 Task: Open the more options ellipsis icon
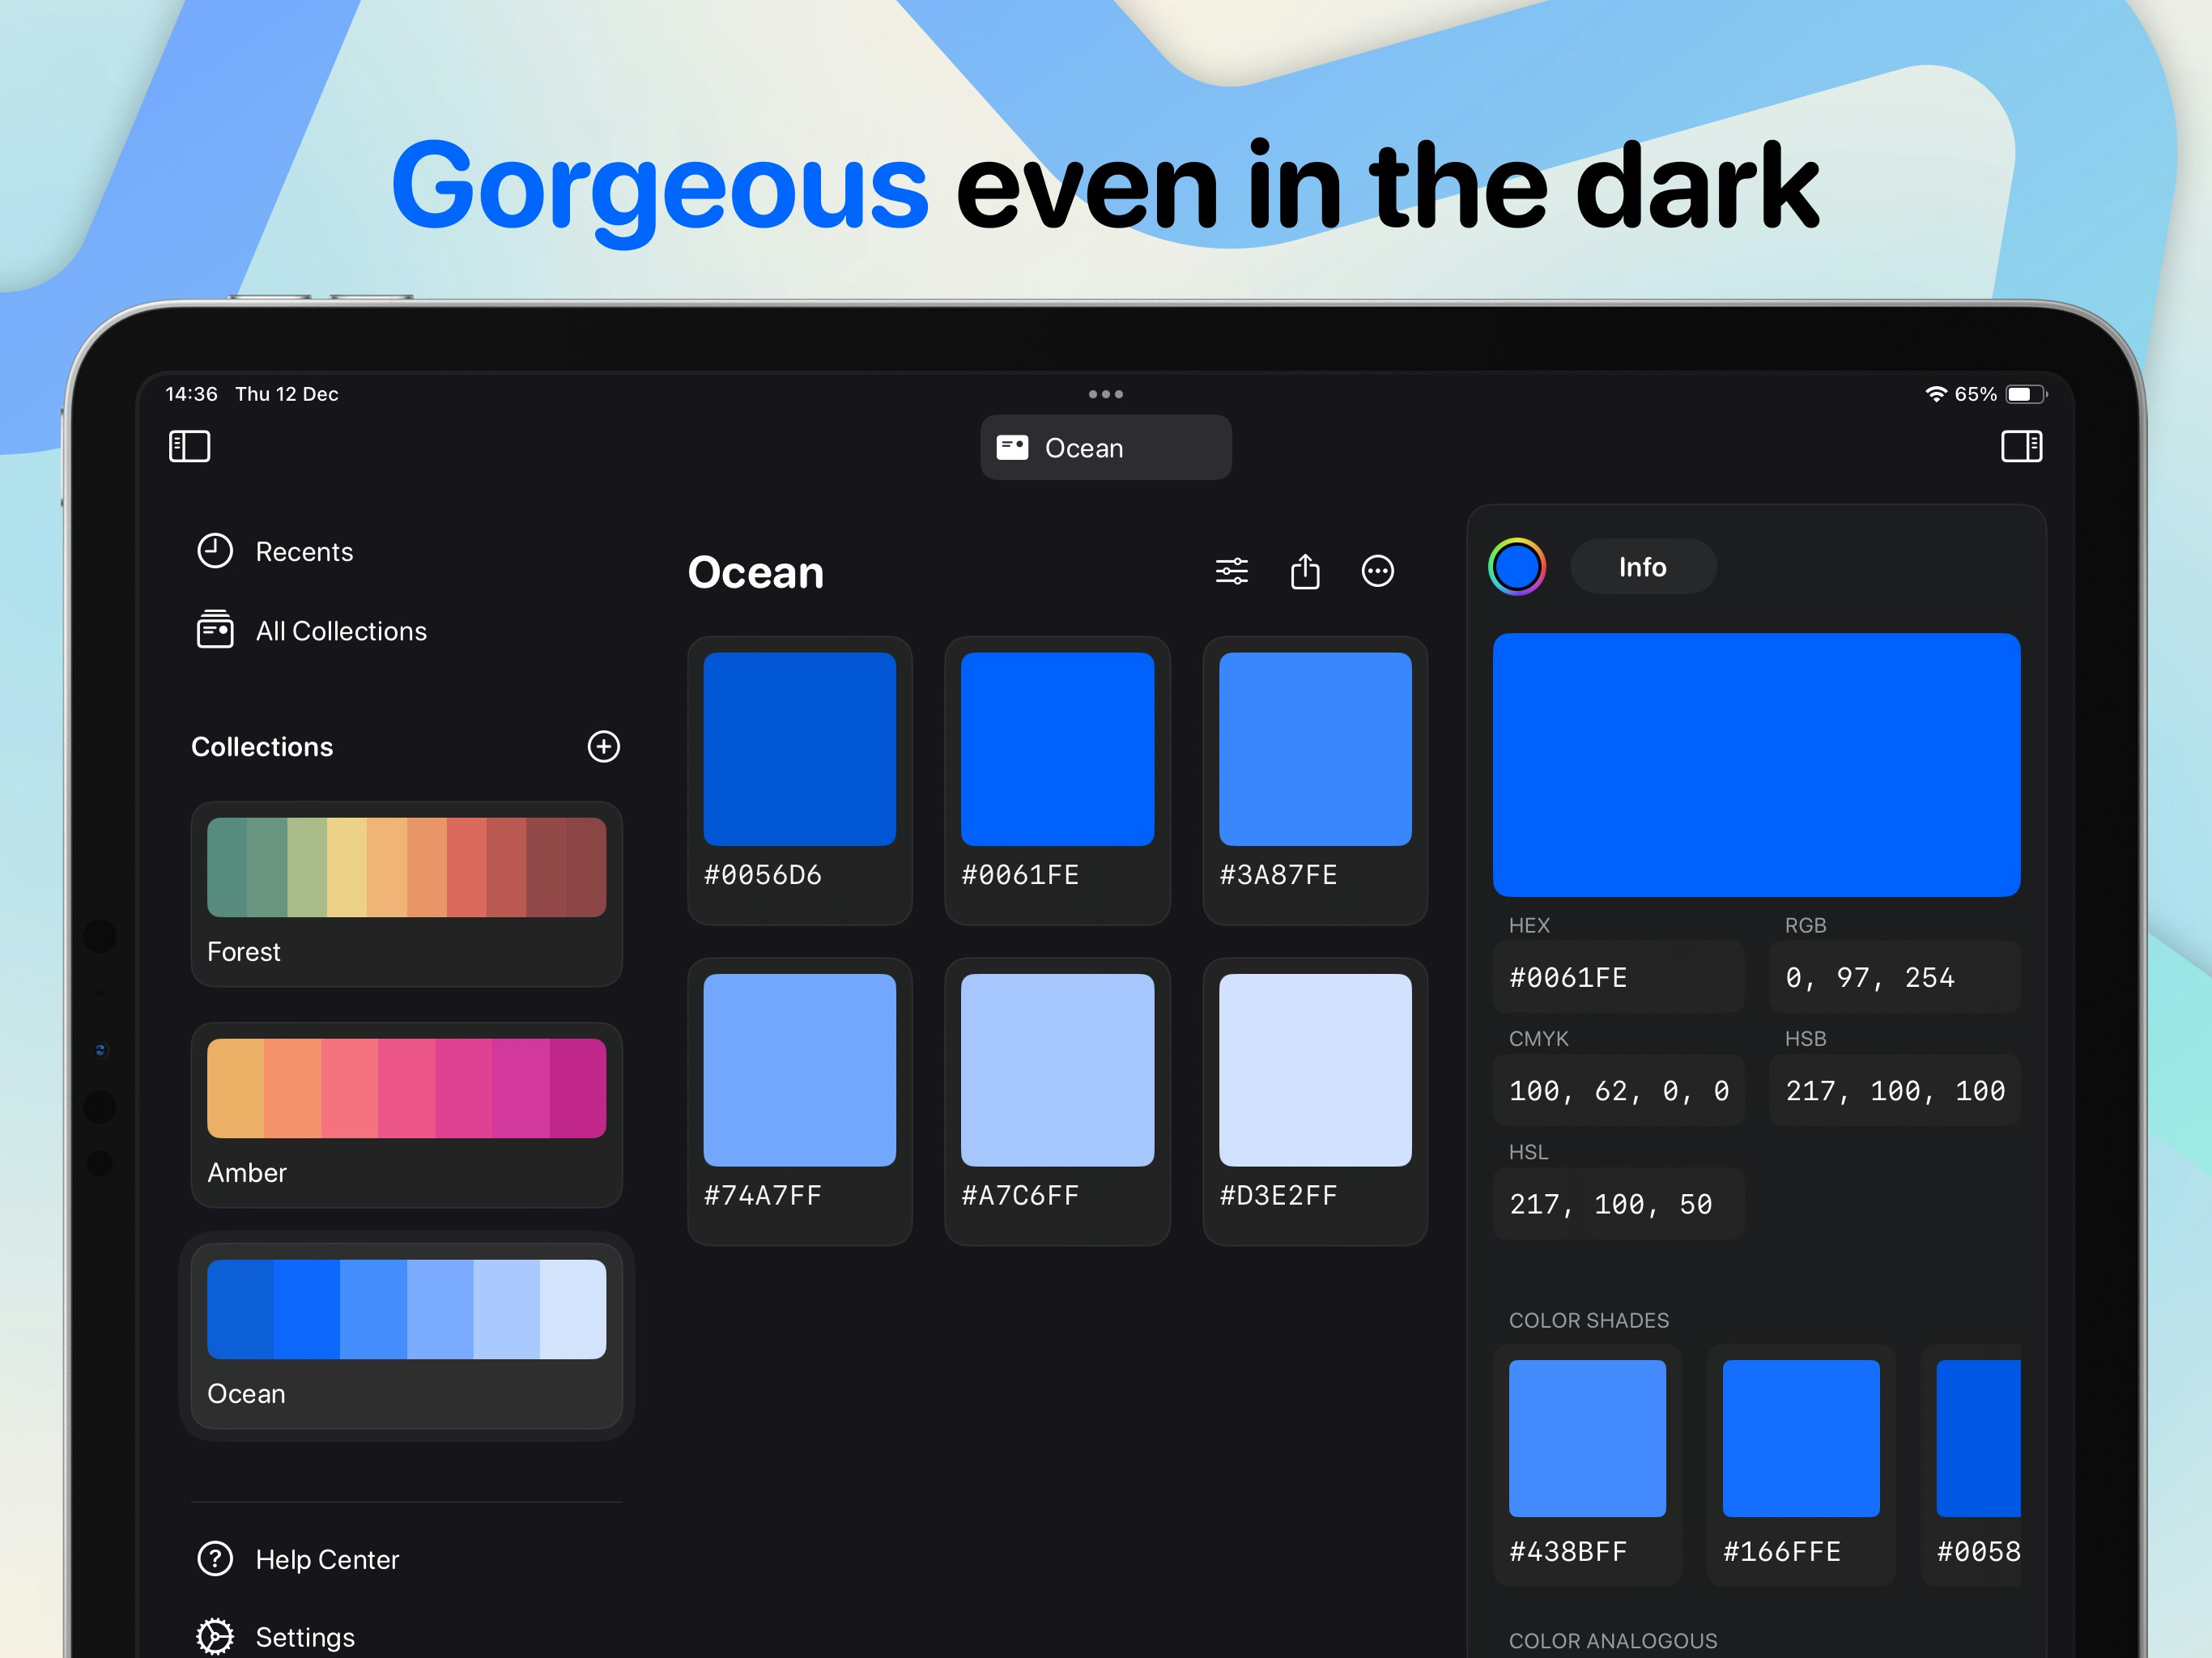tap(1378, 571)
